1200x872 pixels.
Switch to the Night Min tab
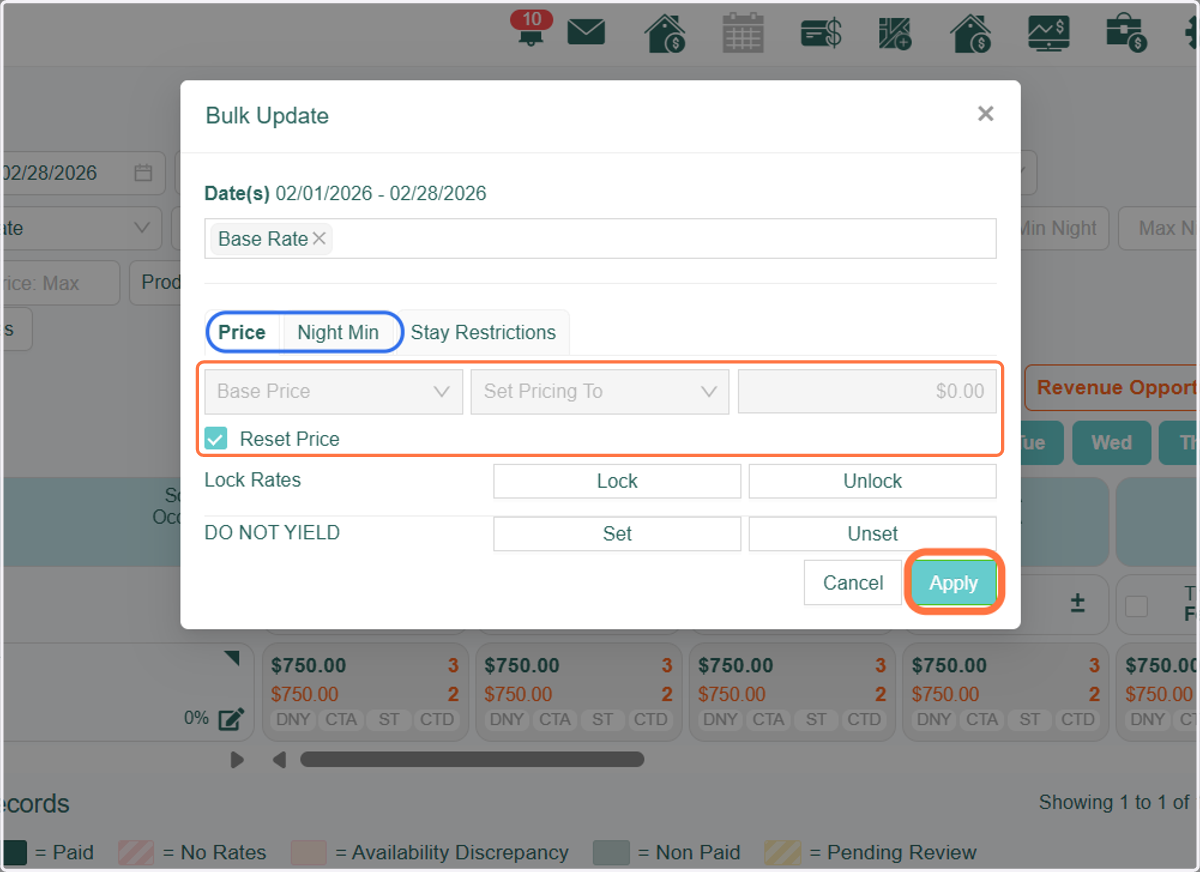click(338, 332)
